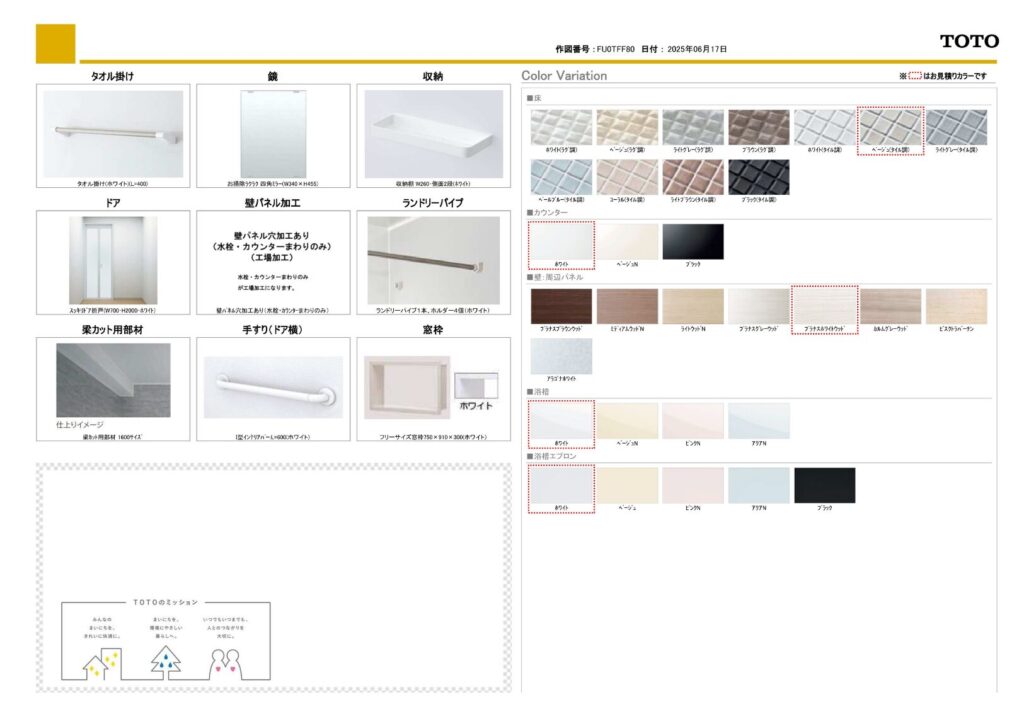Select the towel bar (タオル掛け) product image
Viewport: 1024px width, 709px height.
click(x=113, y=134)
